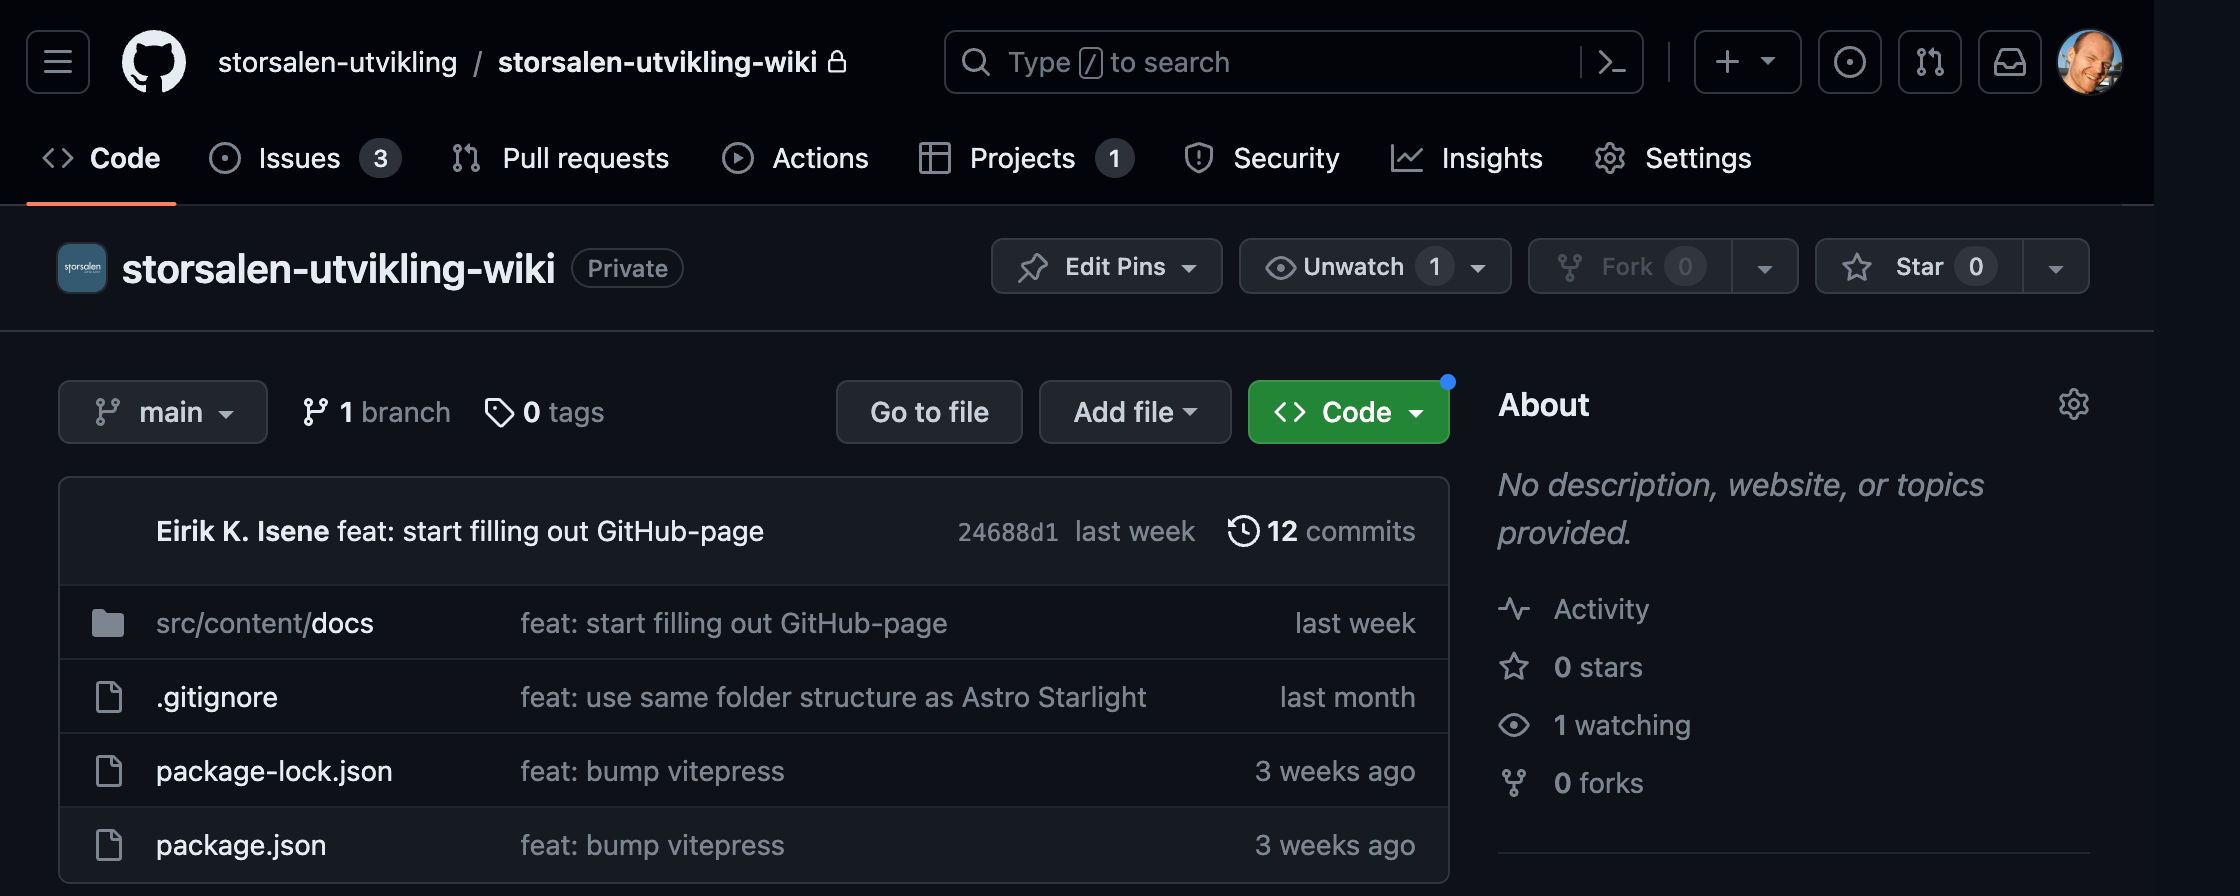2240x896 pixels.
Task: Open the notifications inbox icon
Action: coord(2009,62)
